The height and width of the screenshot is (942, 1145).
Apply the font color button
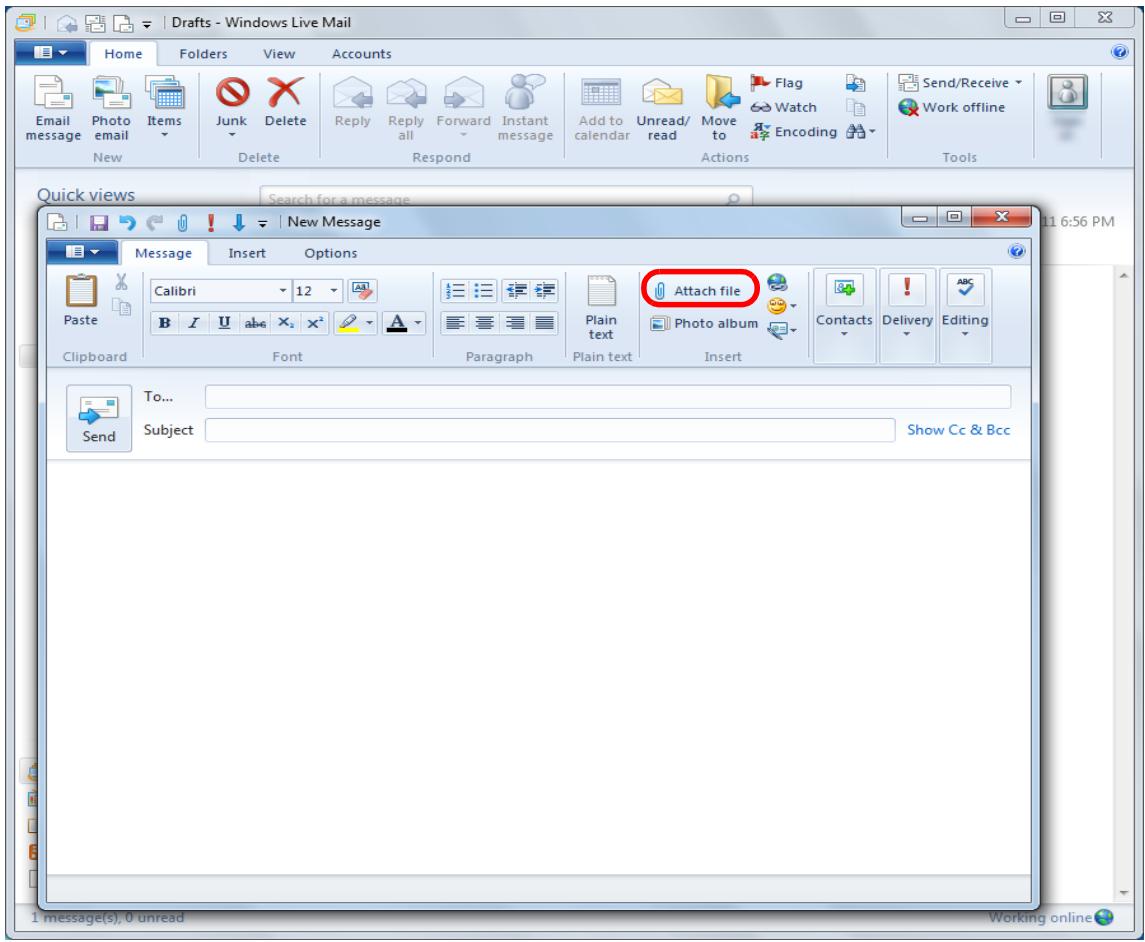coord(397,323)
